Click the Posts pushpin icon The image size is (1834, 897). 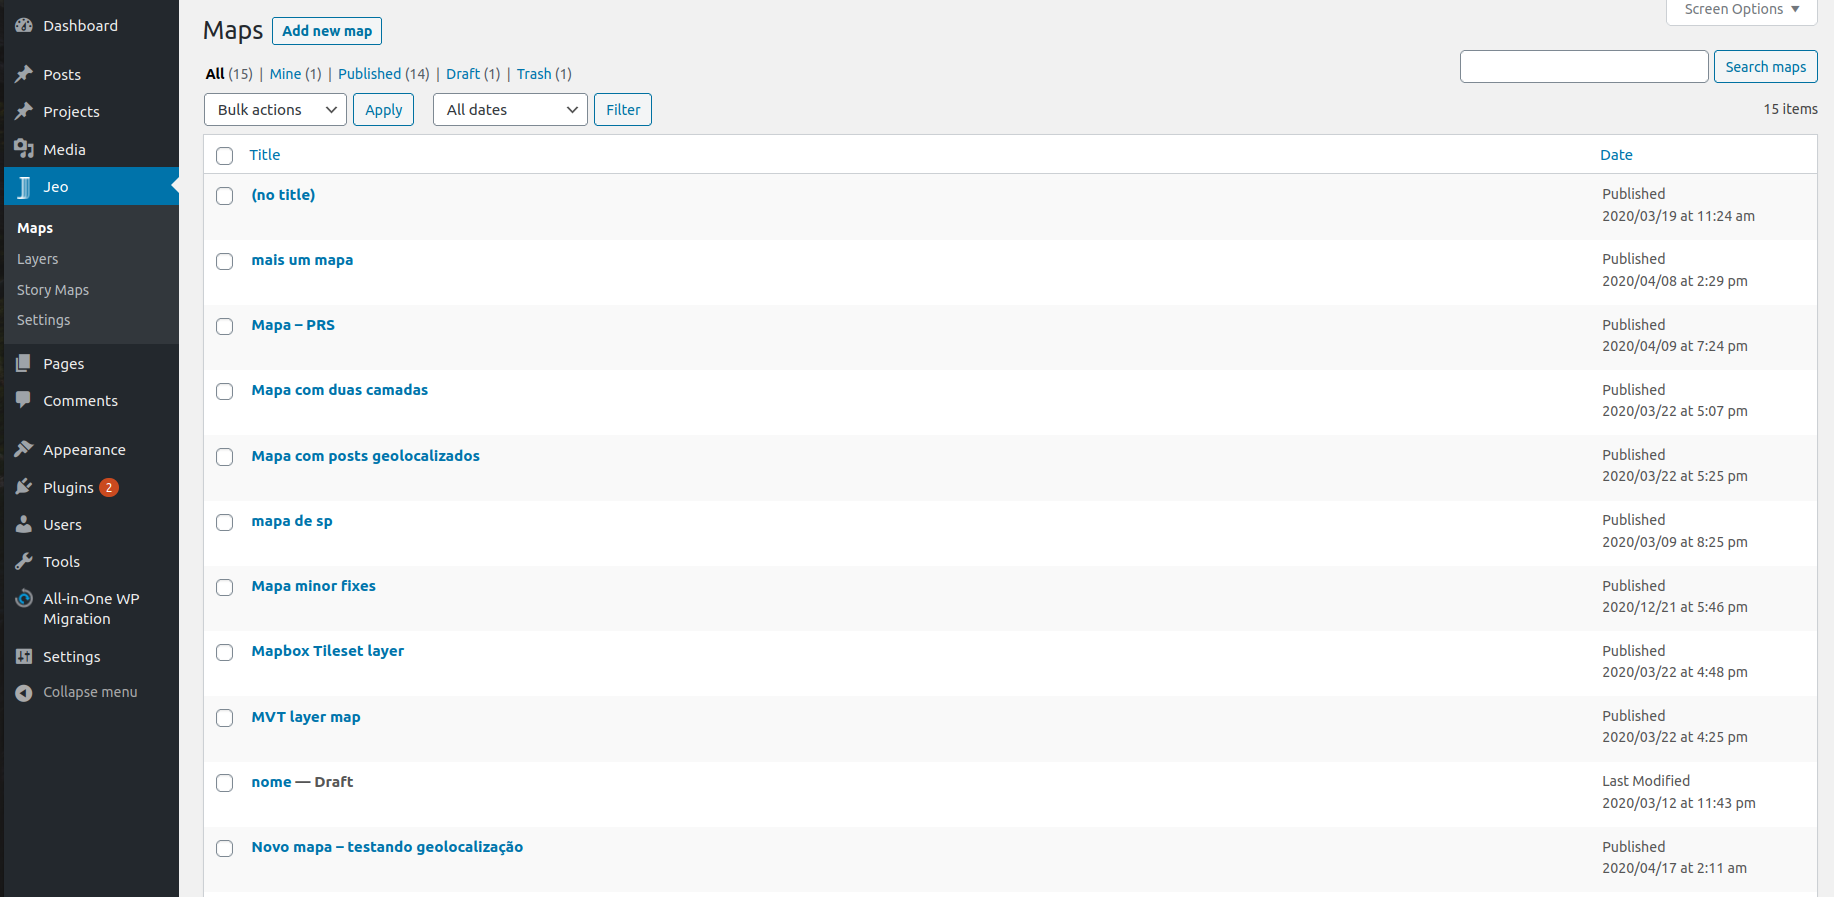[x=24, y=74]
